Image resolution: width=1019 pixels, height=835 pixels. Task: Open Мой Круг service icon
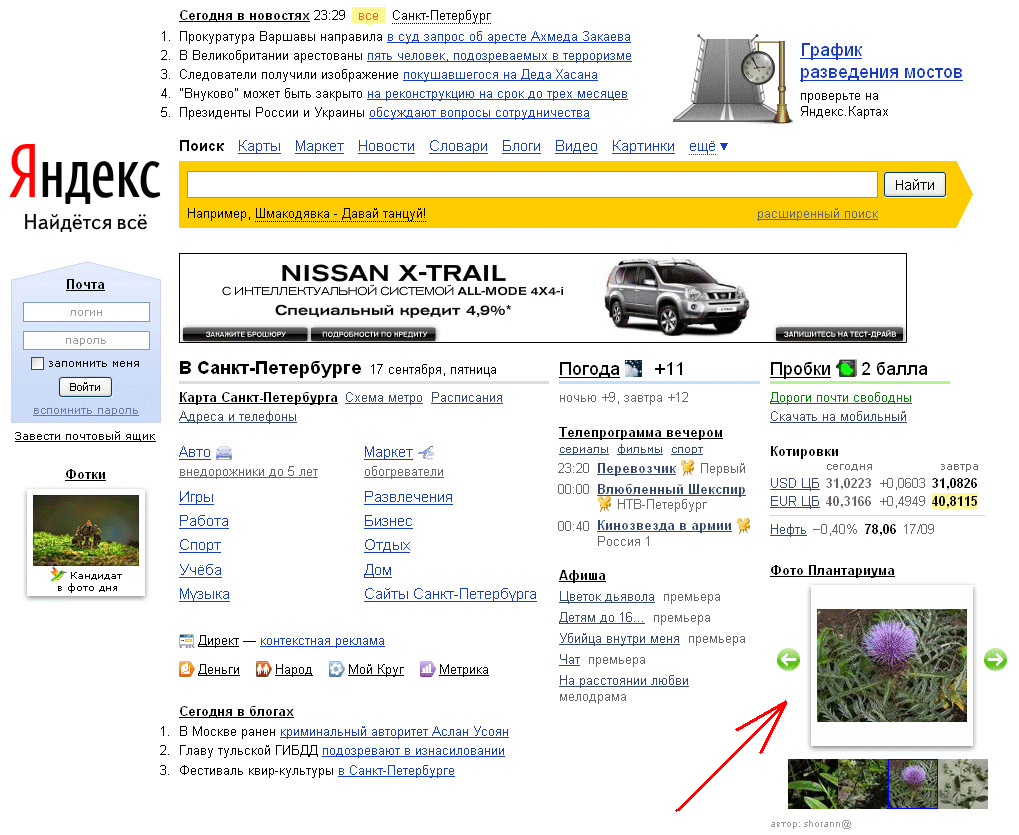pyautogui.click(x=337, y=670)
